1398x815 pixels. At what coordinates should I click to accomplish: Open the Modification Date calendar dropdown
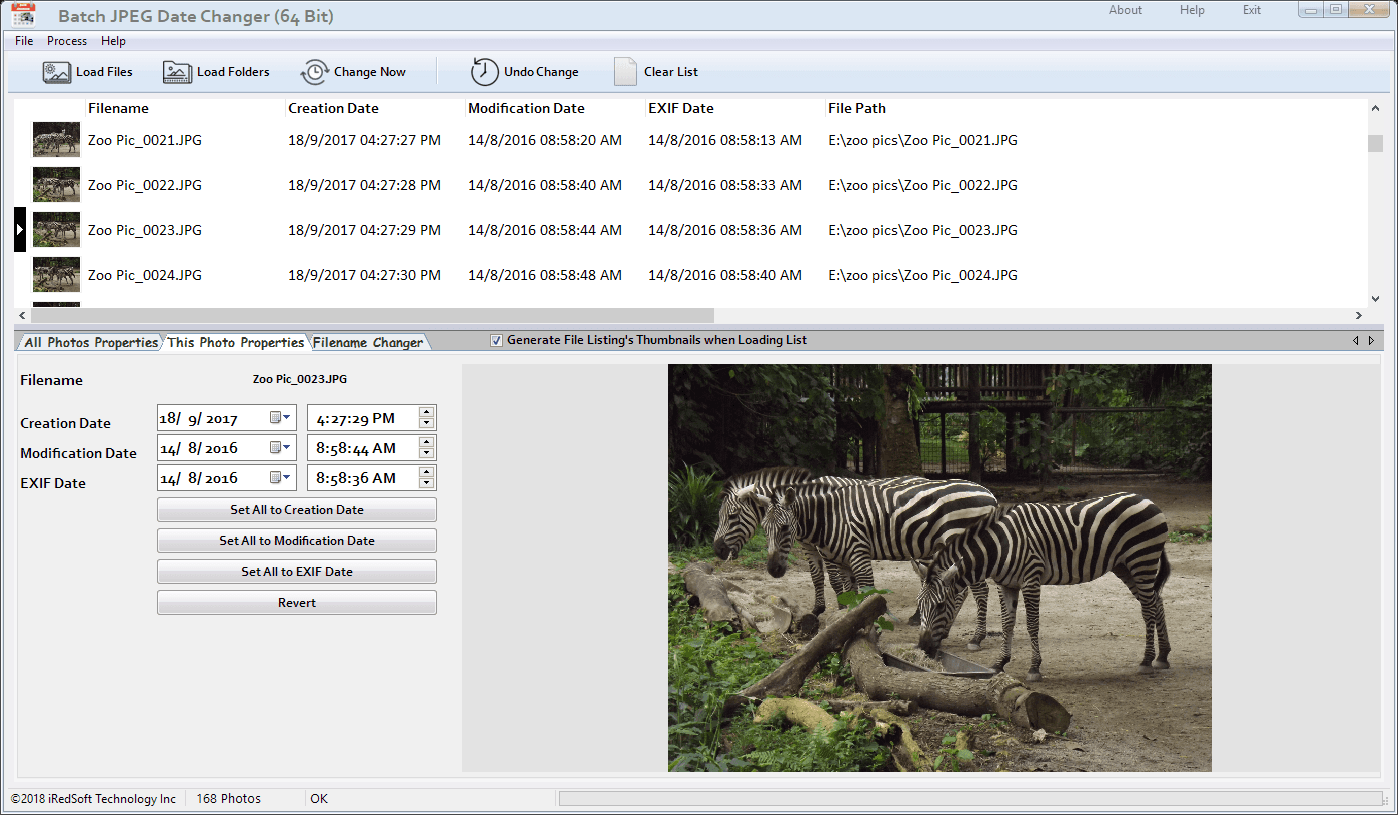click(x=280, y=448)
